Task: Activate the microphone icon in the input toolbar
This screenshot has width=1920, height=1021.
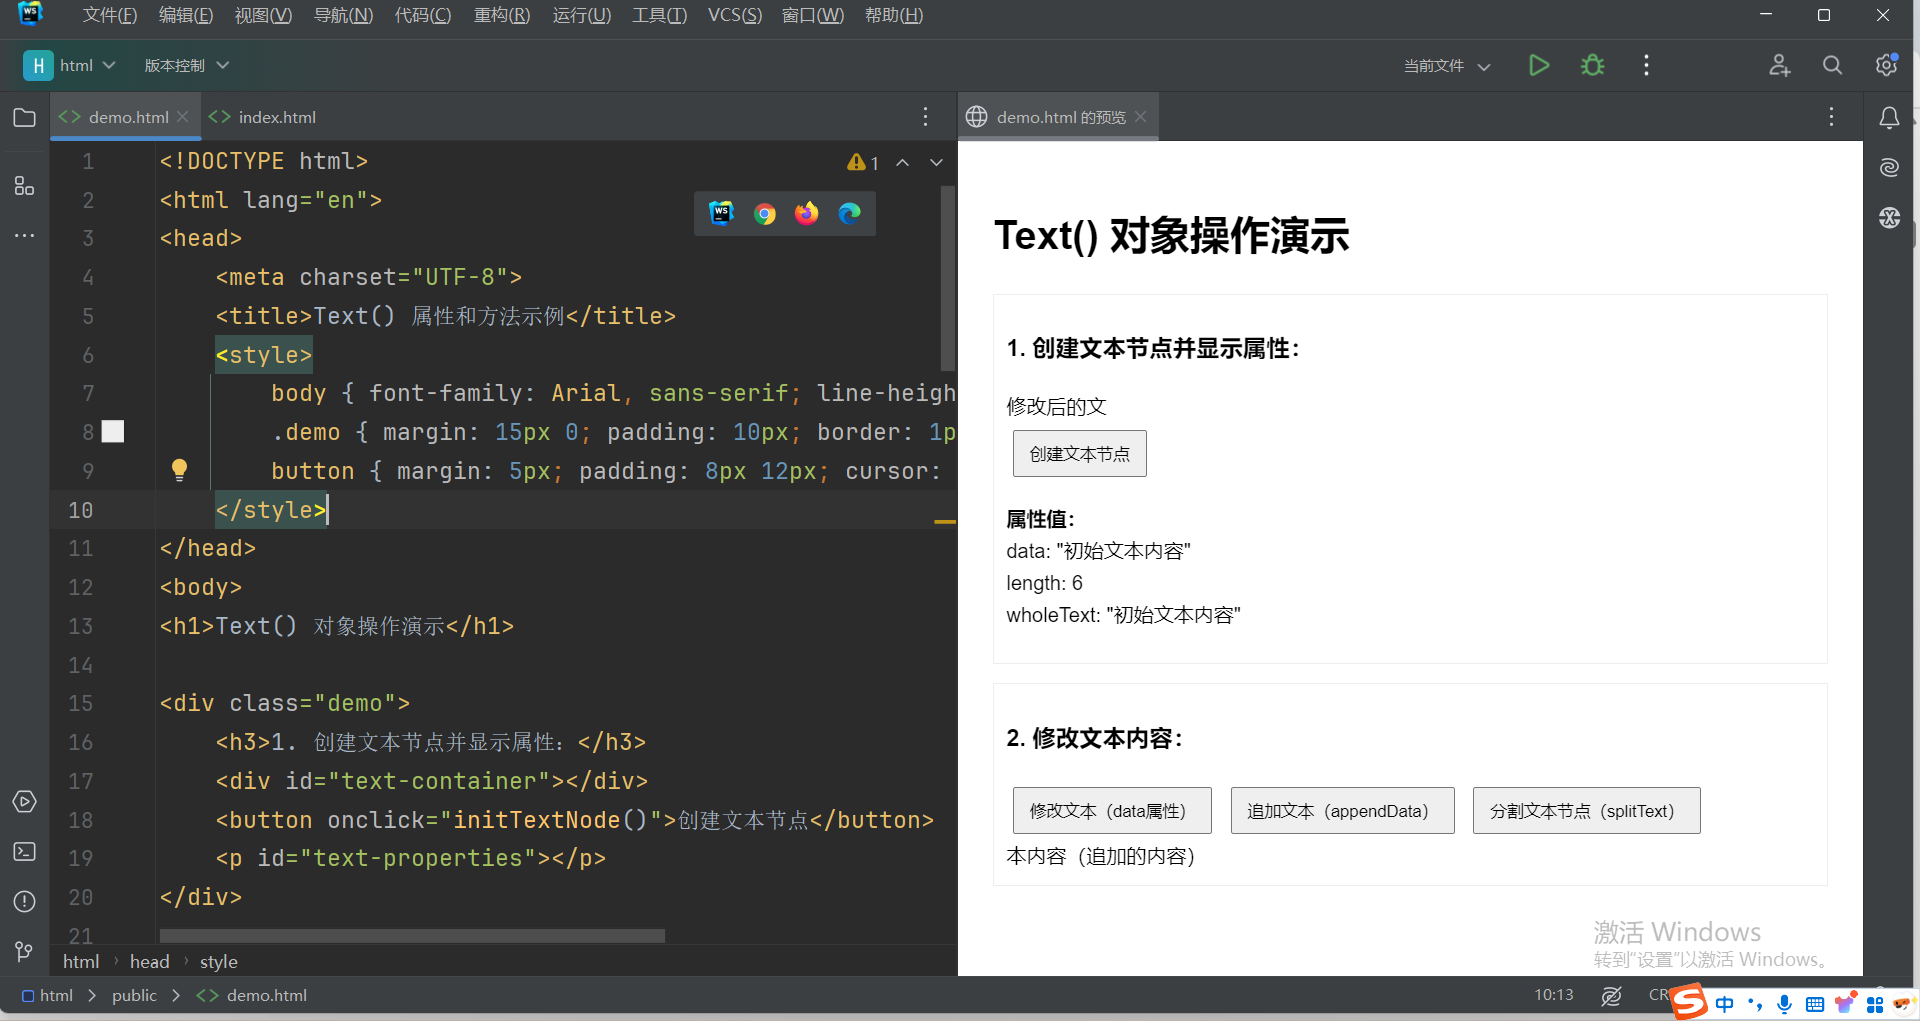Action: [x=1784, y=1003]
